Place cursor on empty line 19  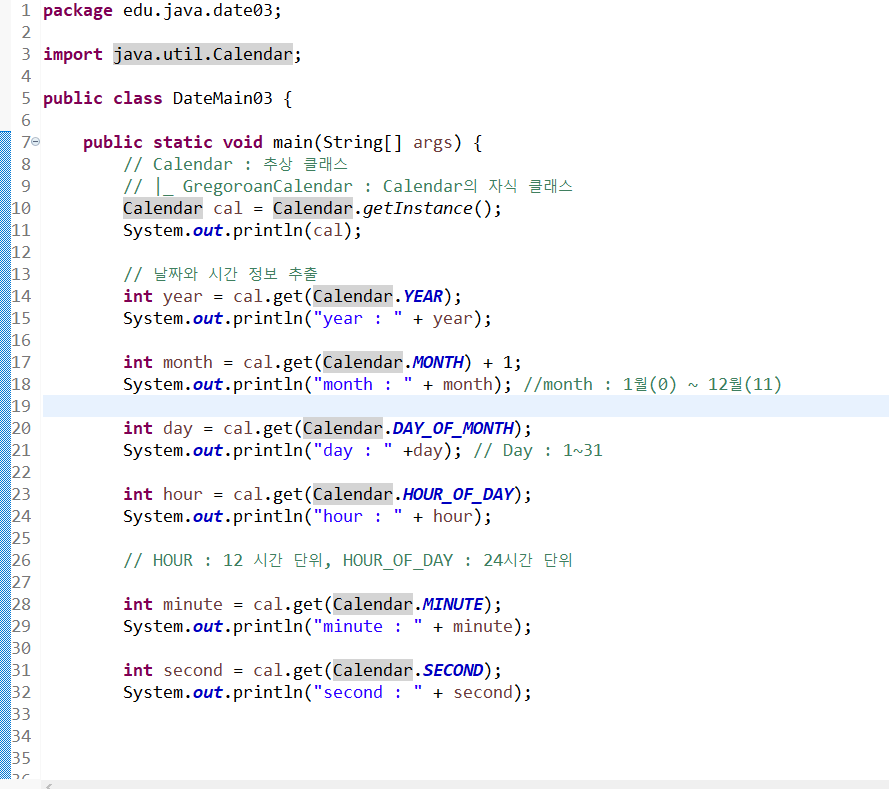coord(465,406)
